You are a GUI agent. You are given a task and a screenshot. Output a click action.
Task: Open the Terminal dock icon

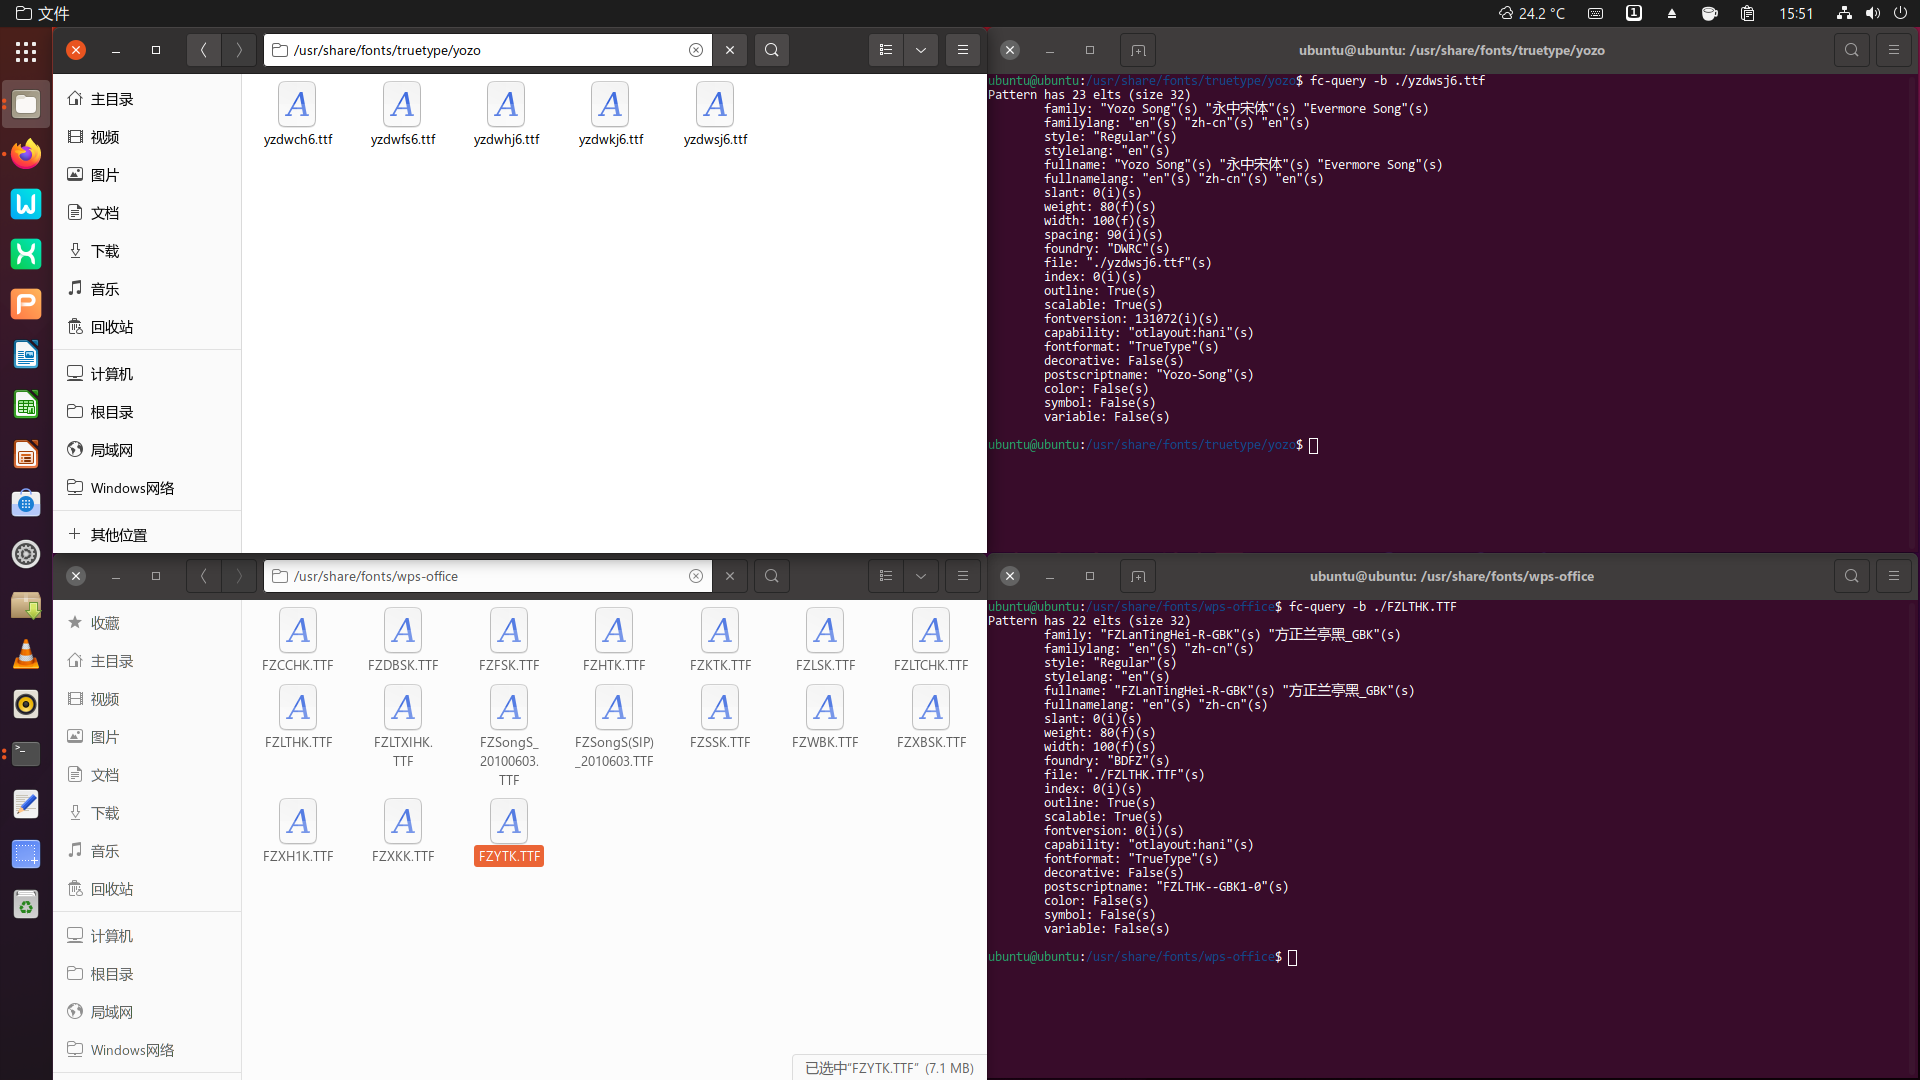[x=26, y=754]
